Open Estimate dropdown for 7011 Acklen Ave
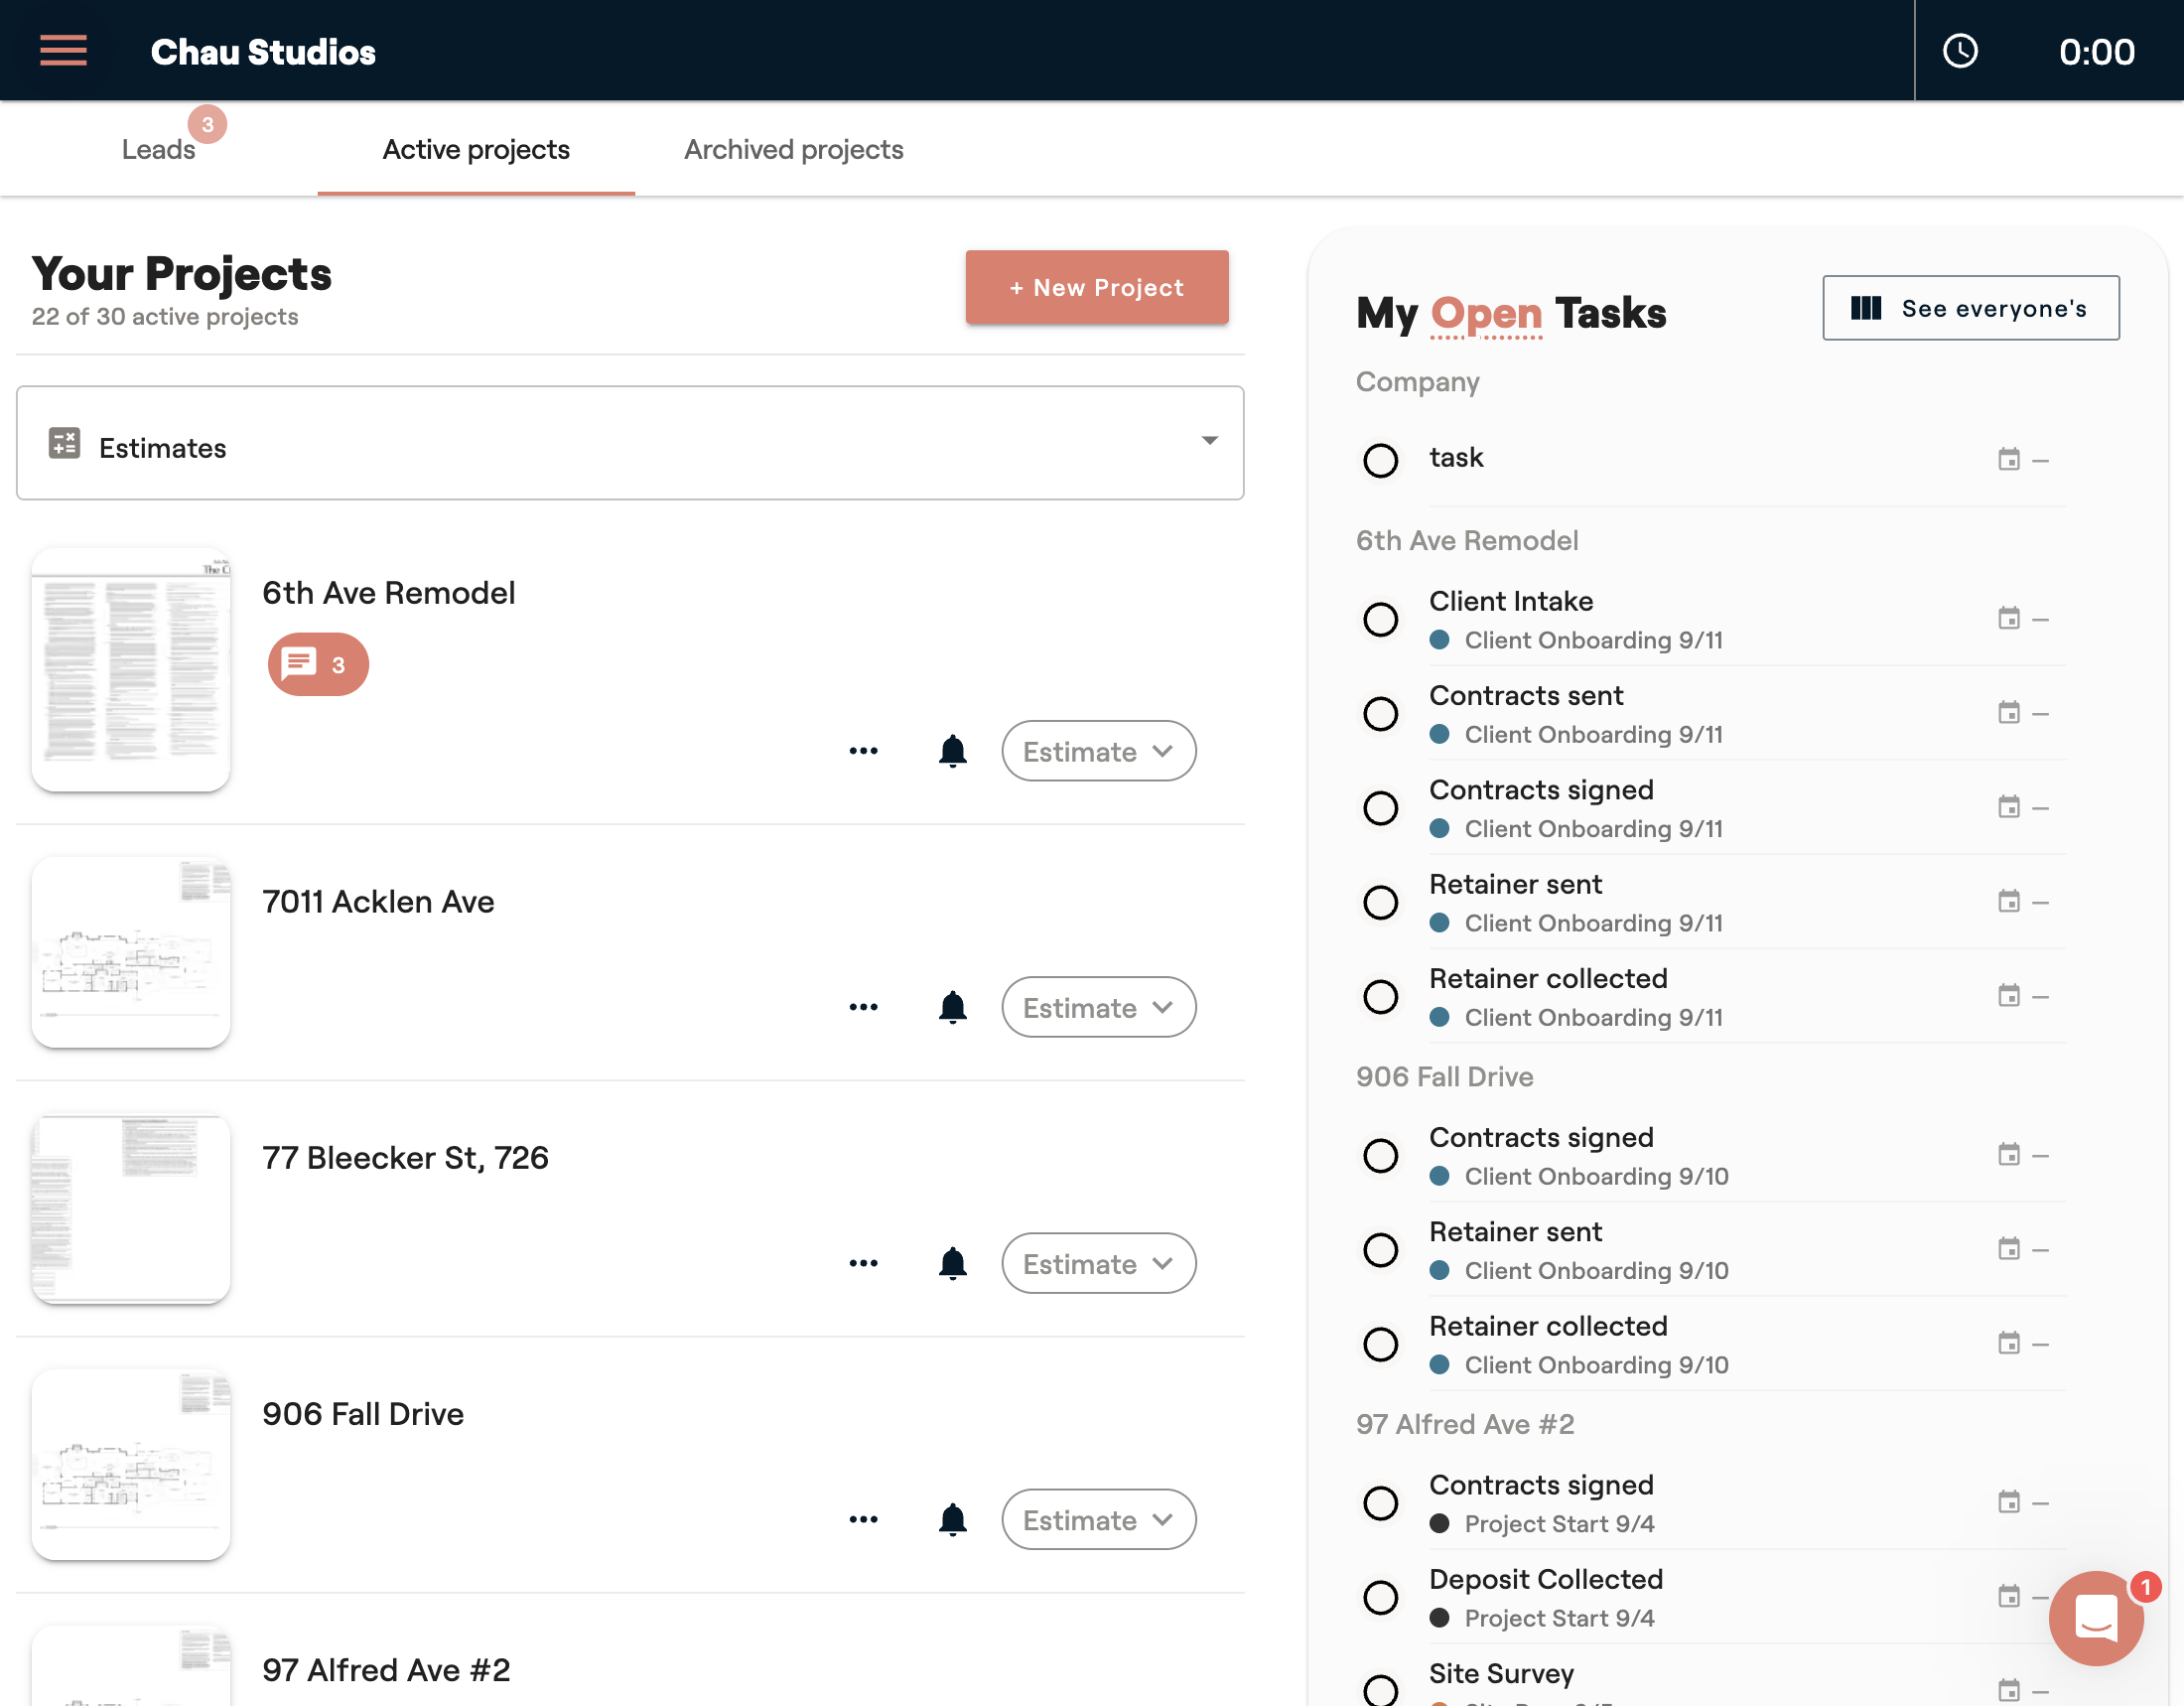This screenshot has width=2184, height=1706. (1098, 1007)
